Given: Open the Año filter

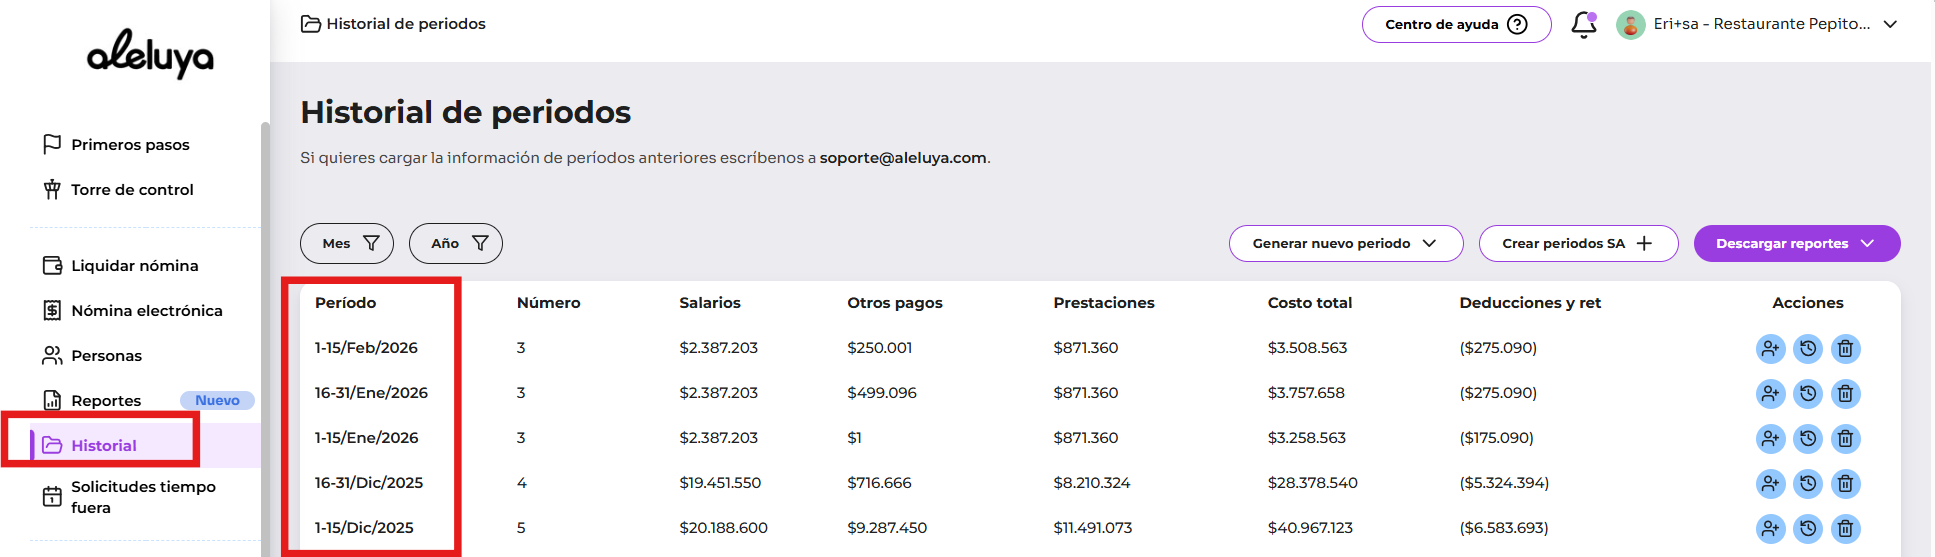Looking at the screenshot, I should (x=455, y=244).
